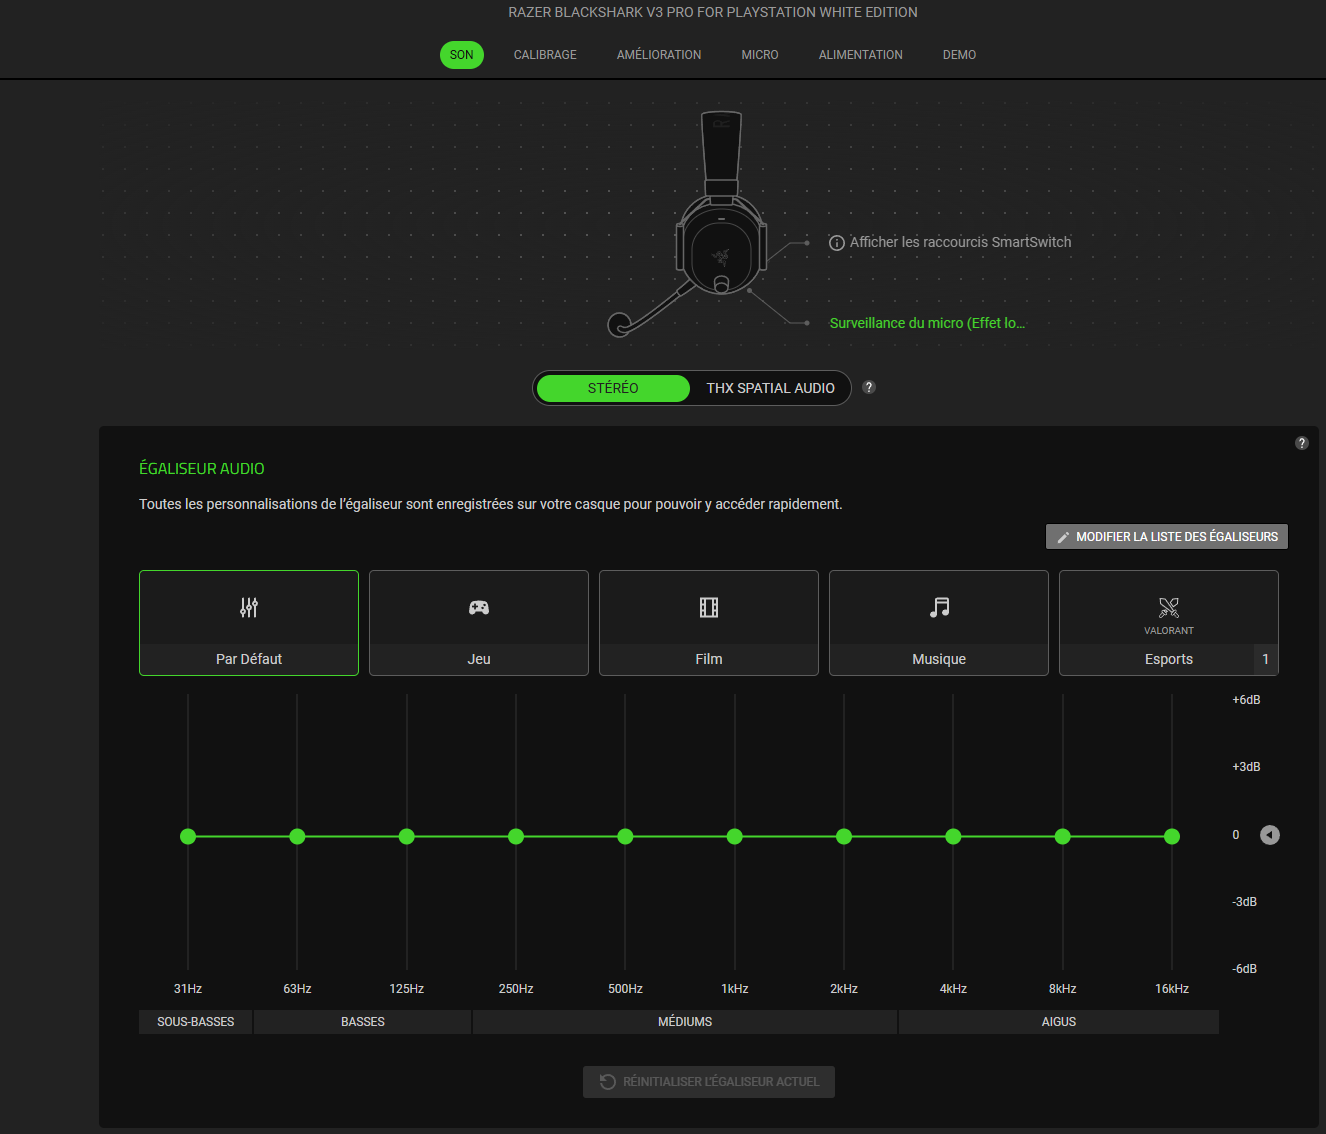Click the 250Hz slider handle
Viewport: 1326px width, 1134px height.
point(516,836)
